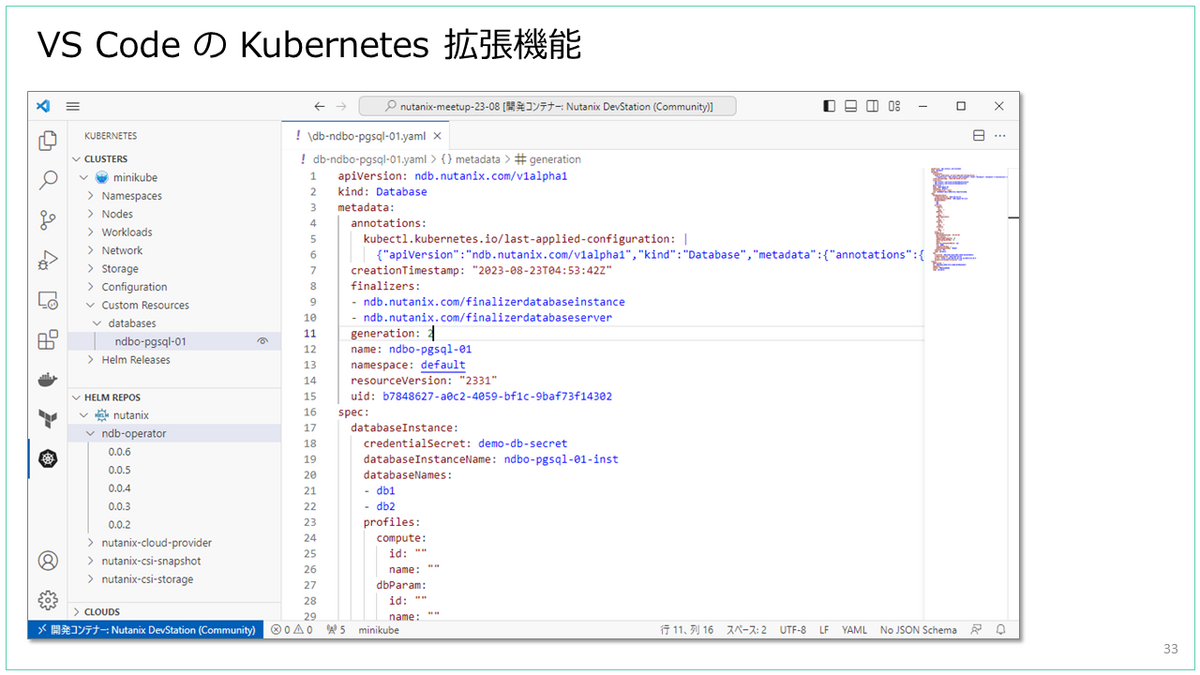Toggle the primary side bar layout icon
1200x675 pixels.
click(x=829, y=106)
